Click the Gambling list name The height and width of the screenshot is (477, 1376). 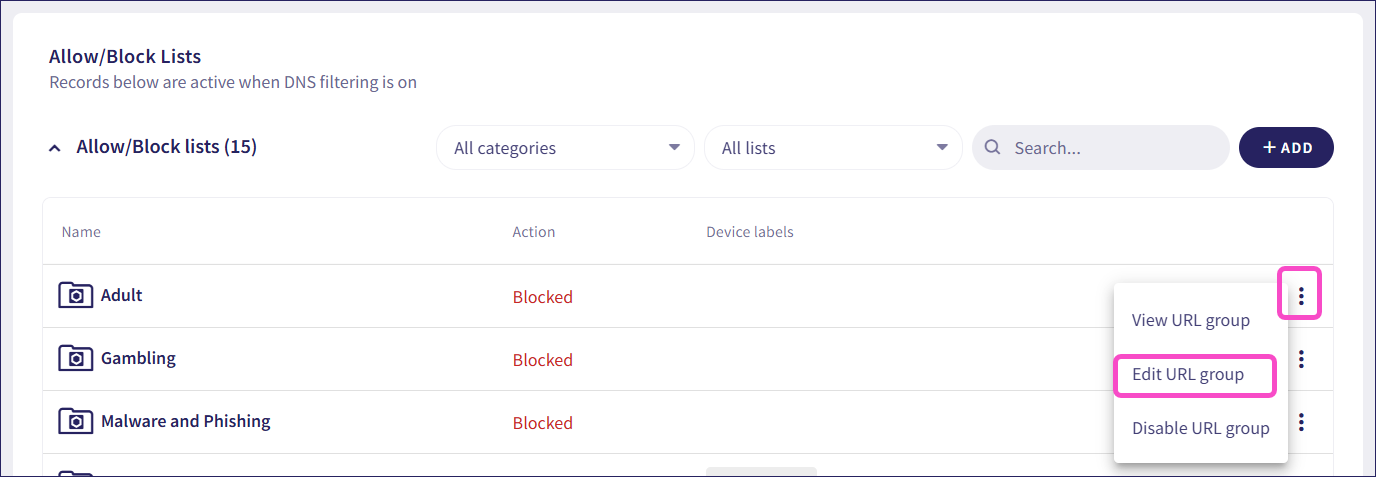coord(138,358)
